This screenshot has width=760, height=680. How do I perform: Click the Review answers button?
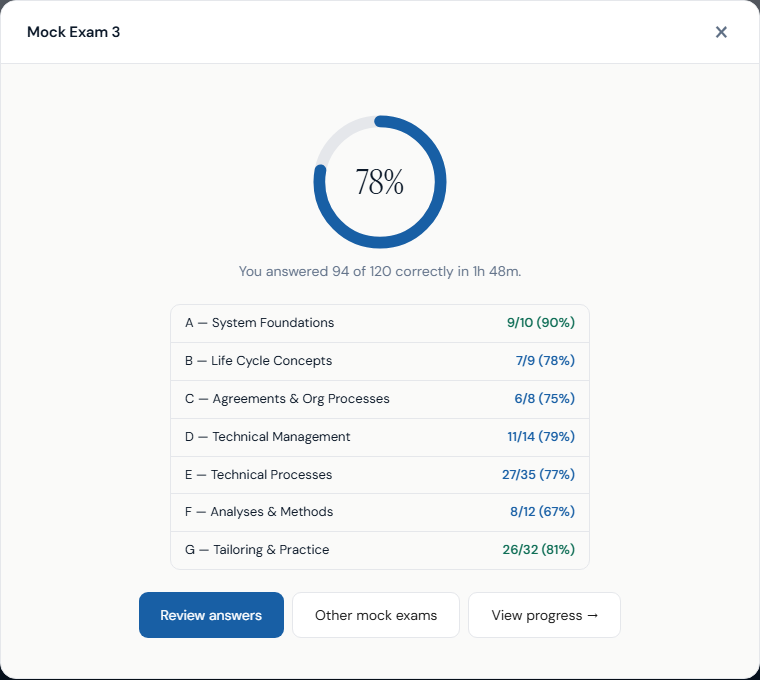pyautogui.click(x=211, y=615)
